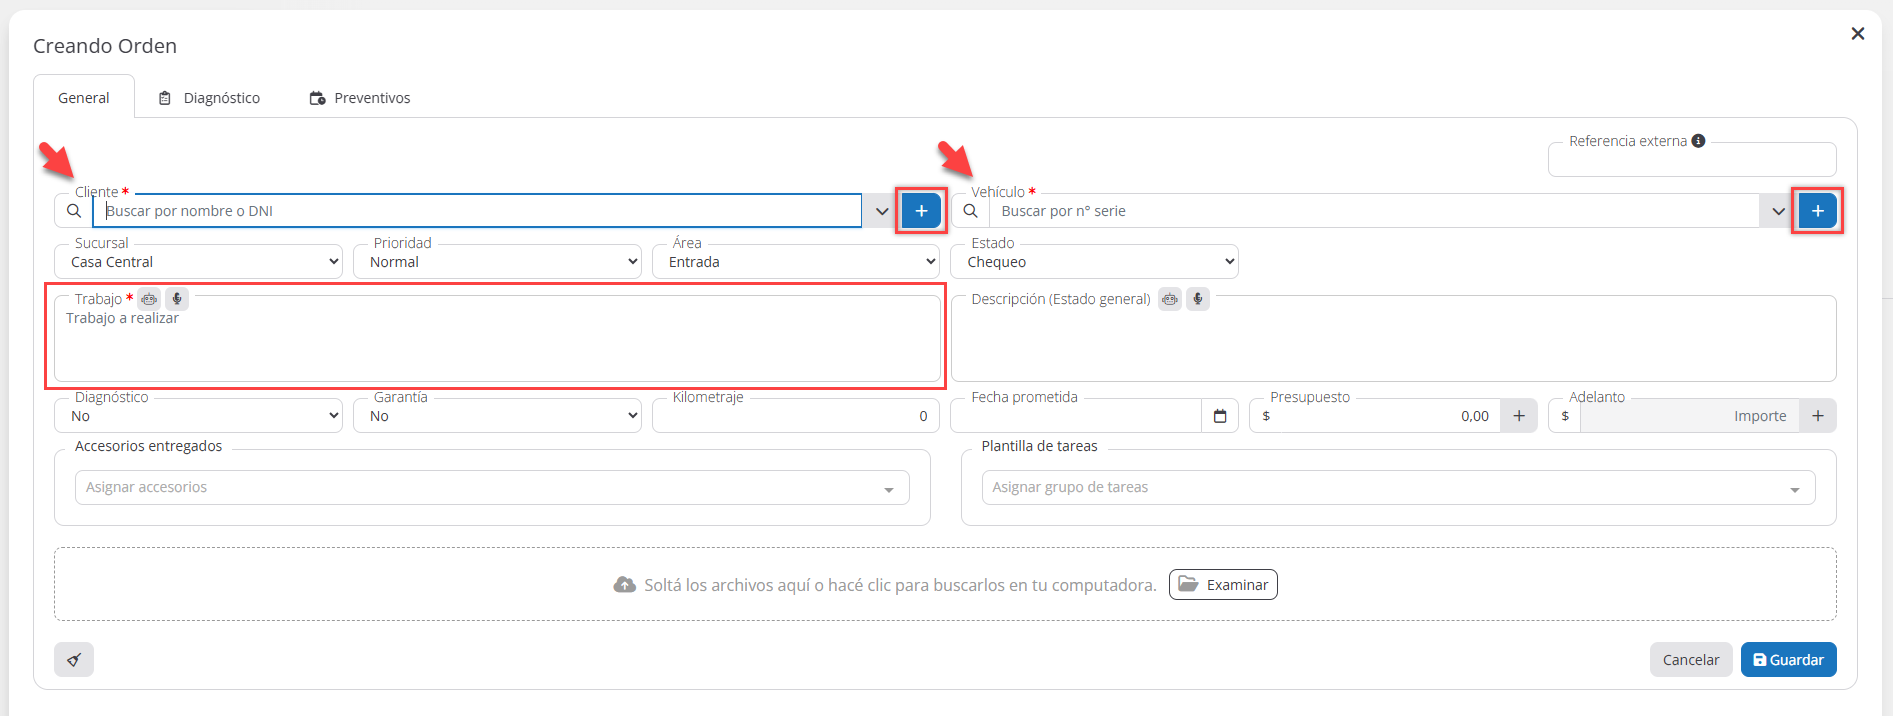The image size is (1893, 716).
Task: Click the microphone icon next to Trabajo
Action: point(177,299)
